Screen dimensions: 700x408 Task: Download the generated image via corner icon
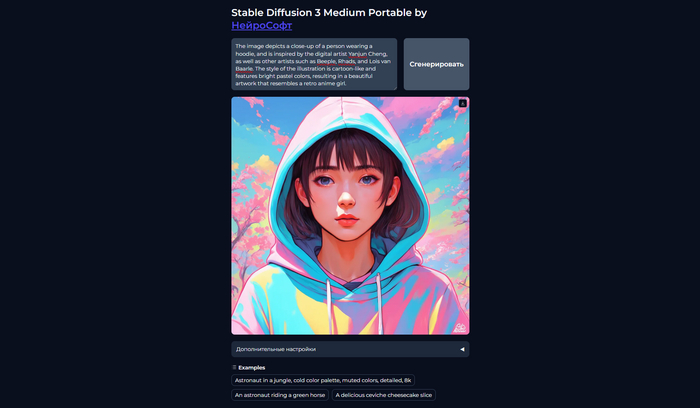[x=462, y=103]
